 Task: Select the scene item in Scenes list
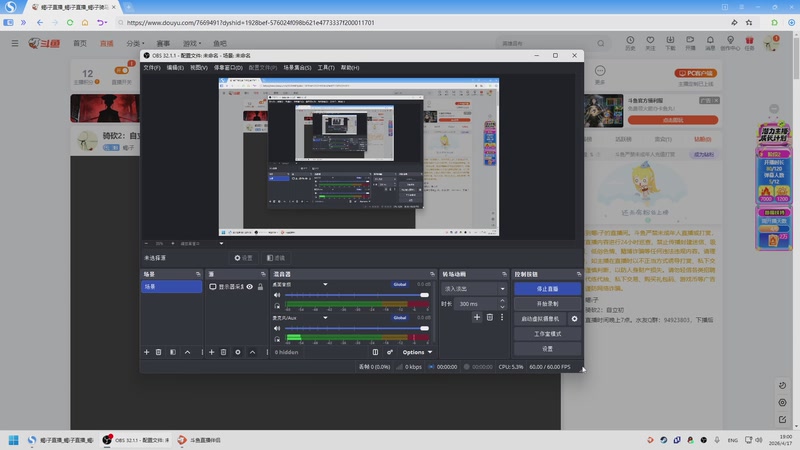[x=171, y=287]
